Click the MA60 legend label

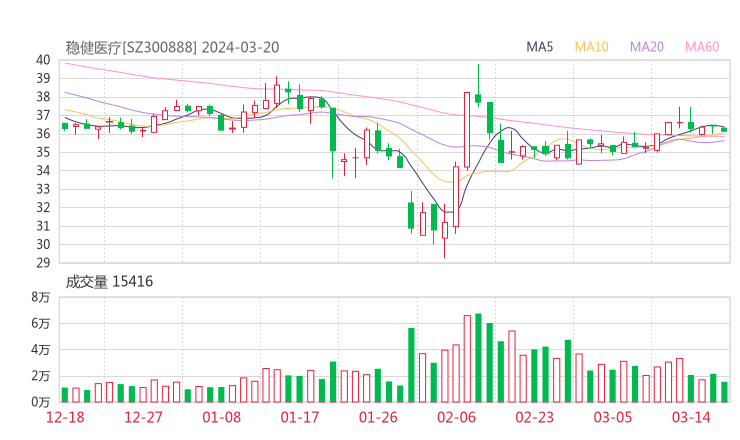tap(702, 47)
